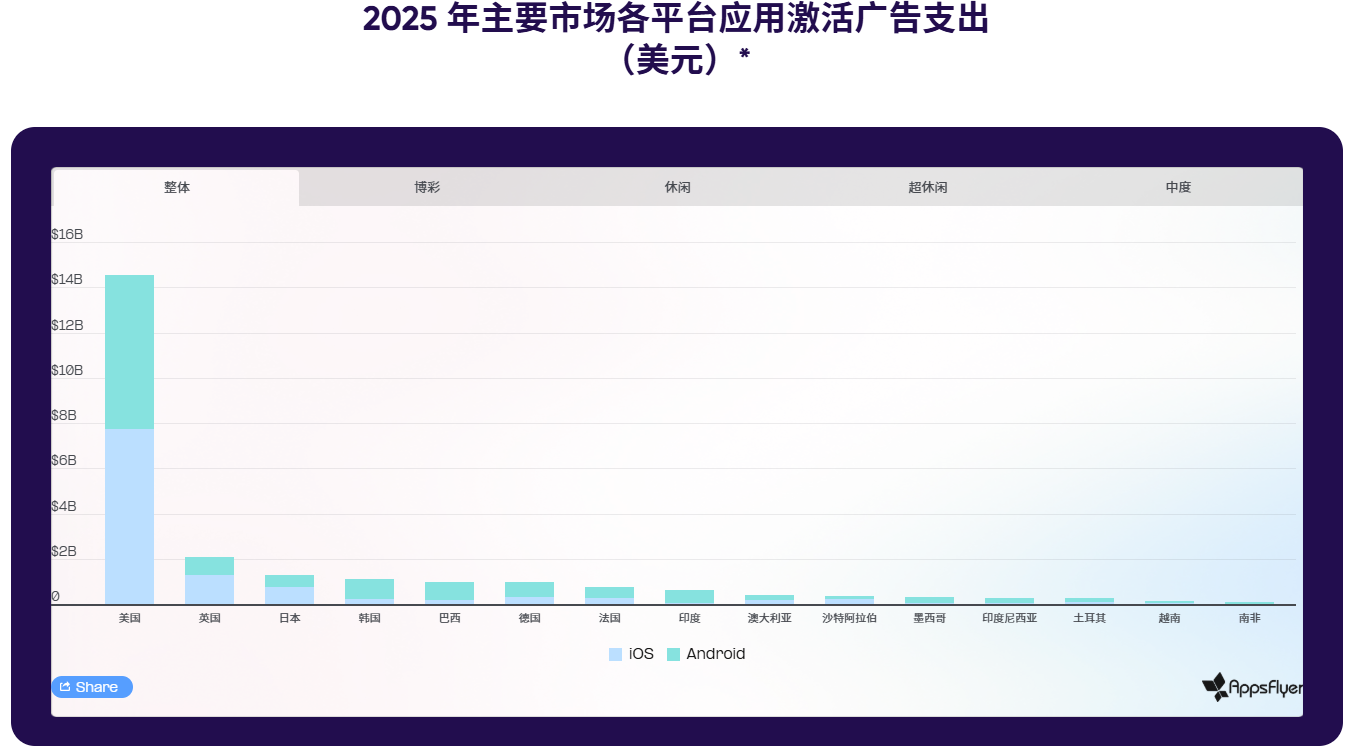Open the 博彩 tab
This screenshot has height=753, width=1358.
click(427, 188)
